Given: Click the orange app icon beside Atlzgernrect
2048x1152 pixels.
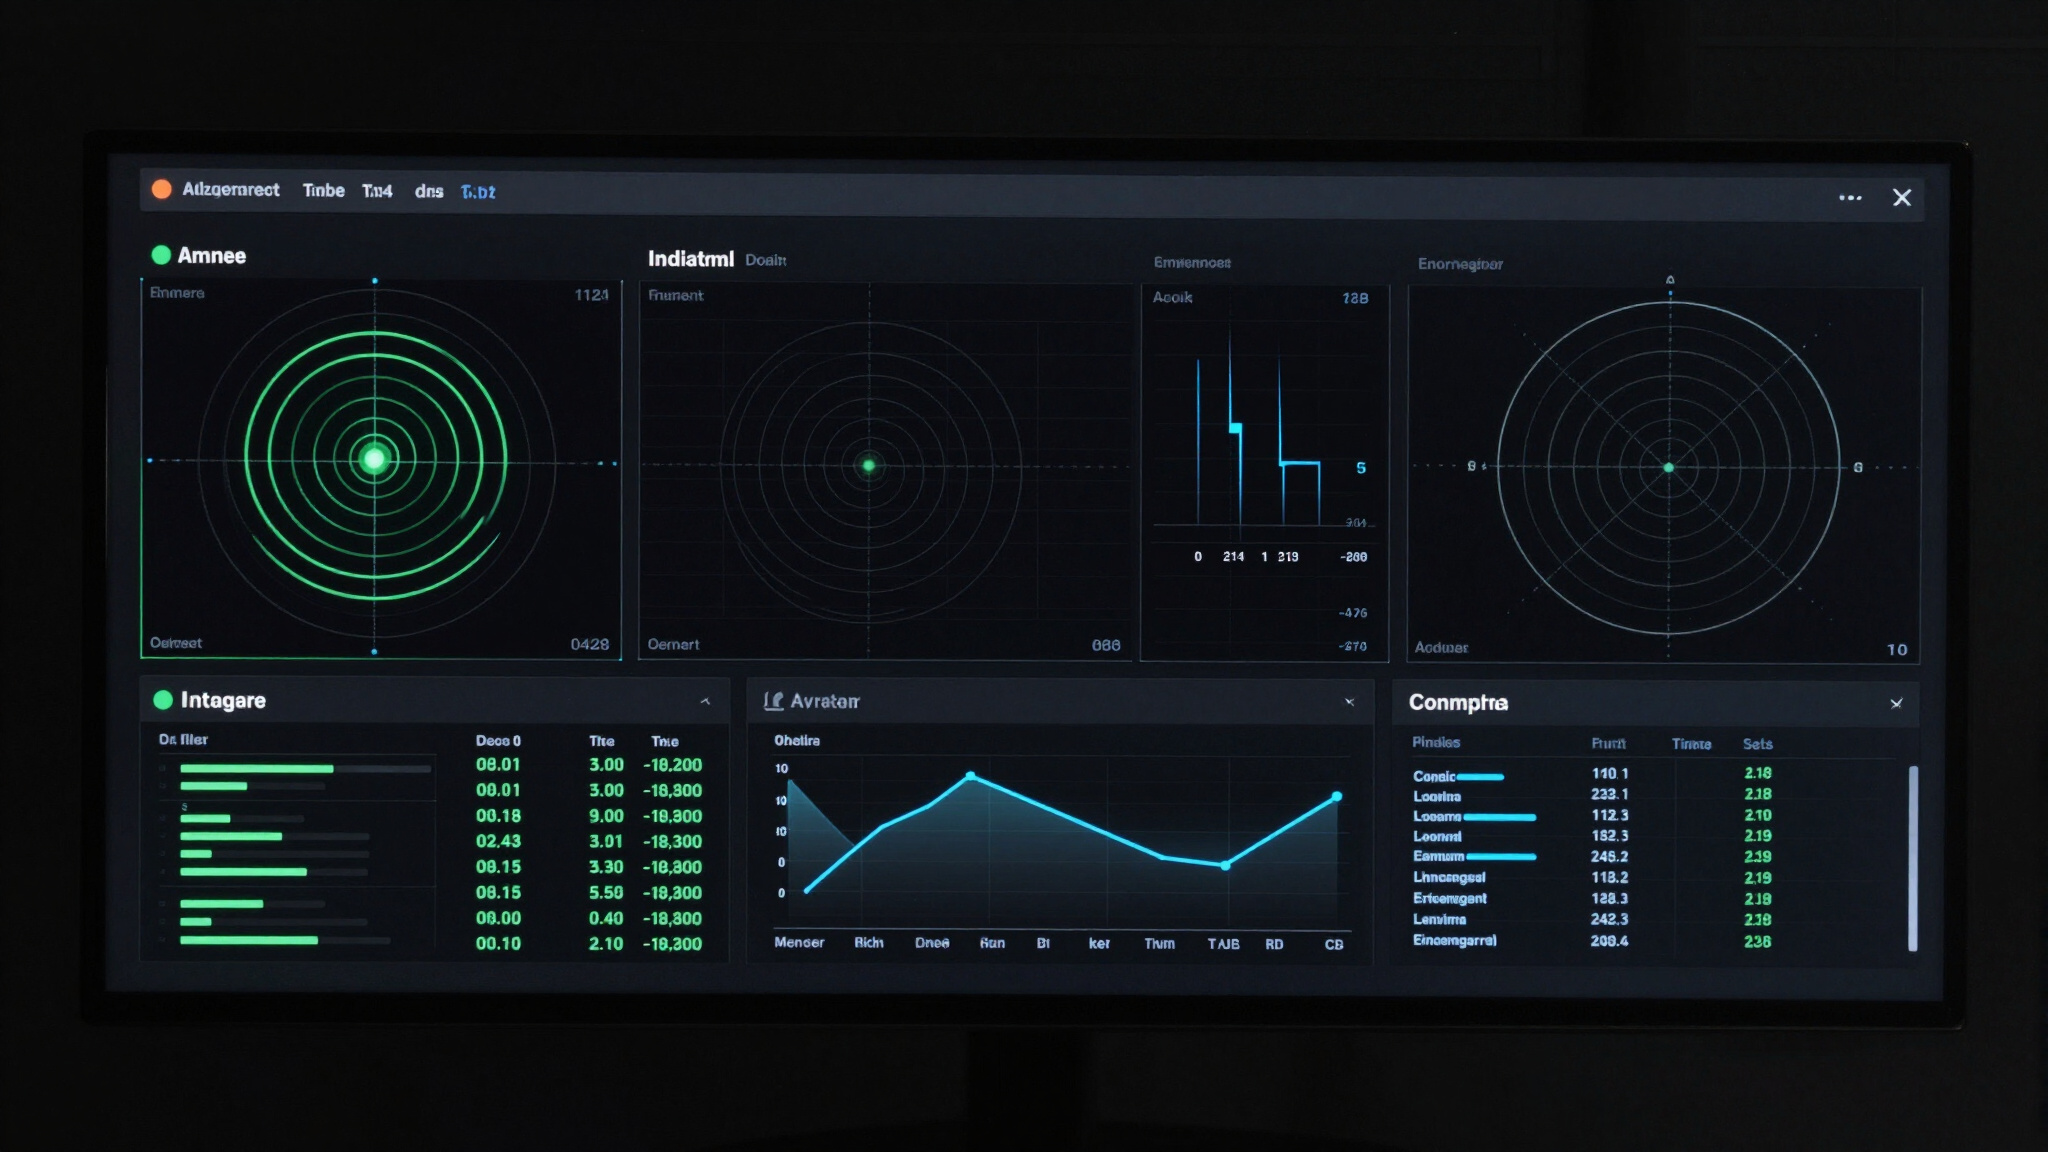Looking at the screenshot, I should coord(161,189).
